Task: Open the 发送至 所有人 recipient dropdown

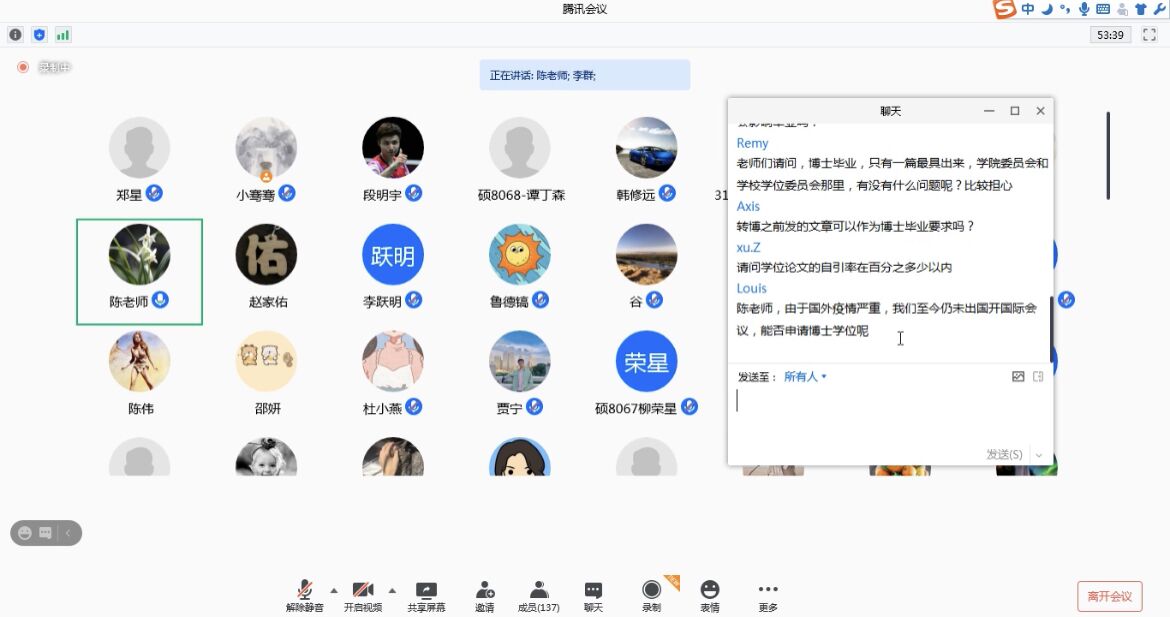Action: tap(805, 377)
